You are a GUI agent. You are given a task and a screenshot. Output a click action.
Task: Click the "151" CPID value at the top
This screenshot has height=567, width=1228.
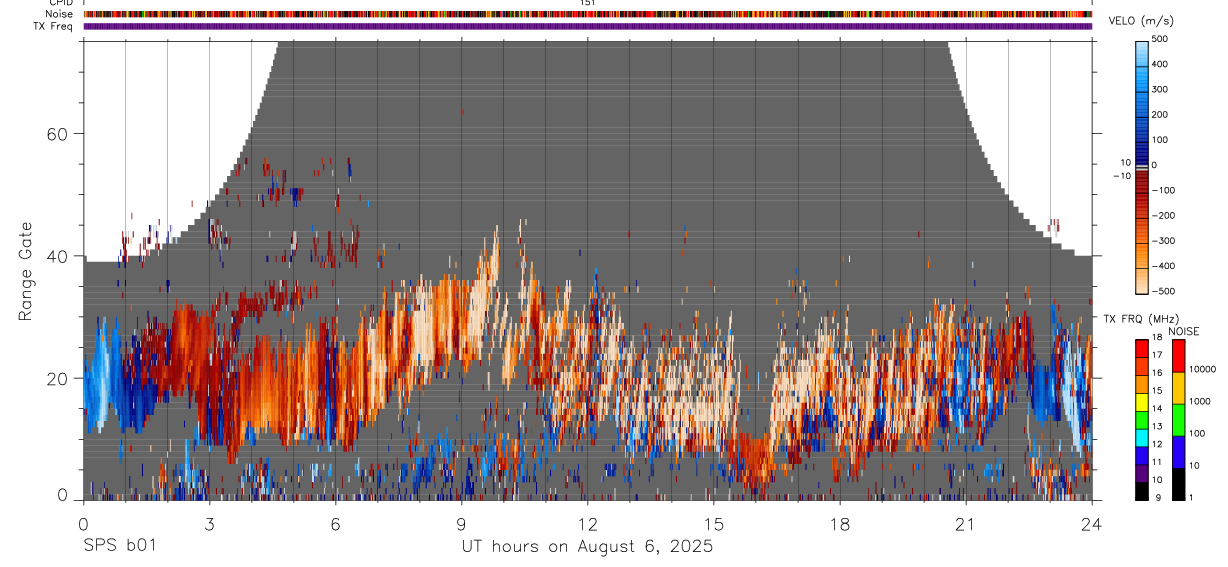587,3
